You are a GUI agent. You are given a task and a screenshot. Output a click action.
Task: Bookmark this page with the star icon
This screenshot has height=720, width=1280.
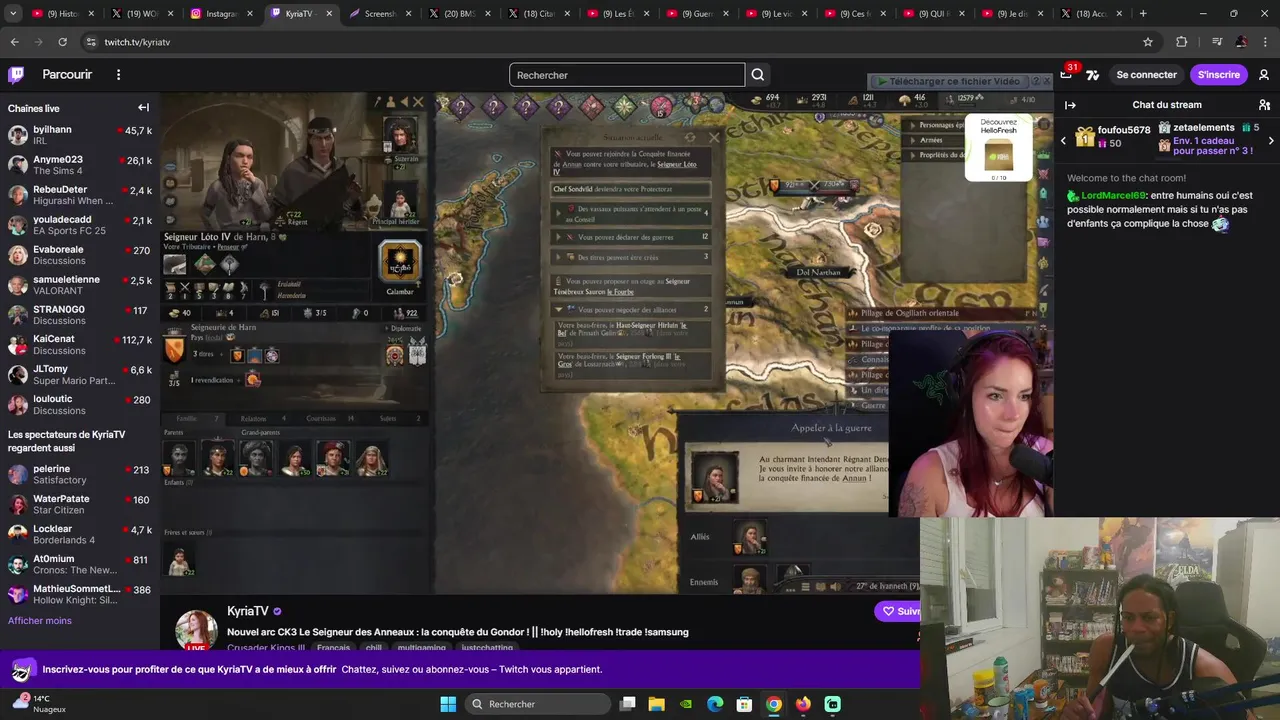click(x=1148, y=42)
